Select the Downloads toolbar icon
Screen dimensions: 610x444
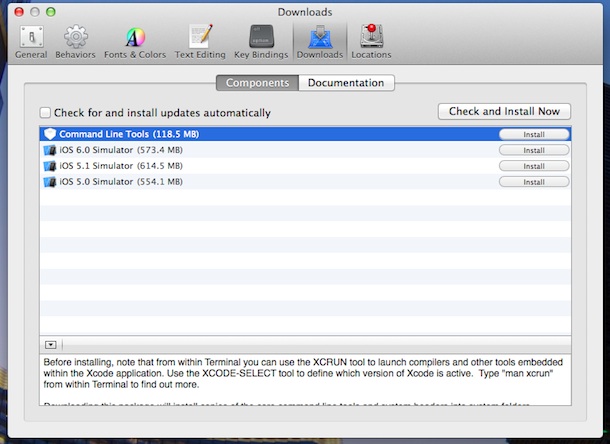320,42
